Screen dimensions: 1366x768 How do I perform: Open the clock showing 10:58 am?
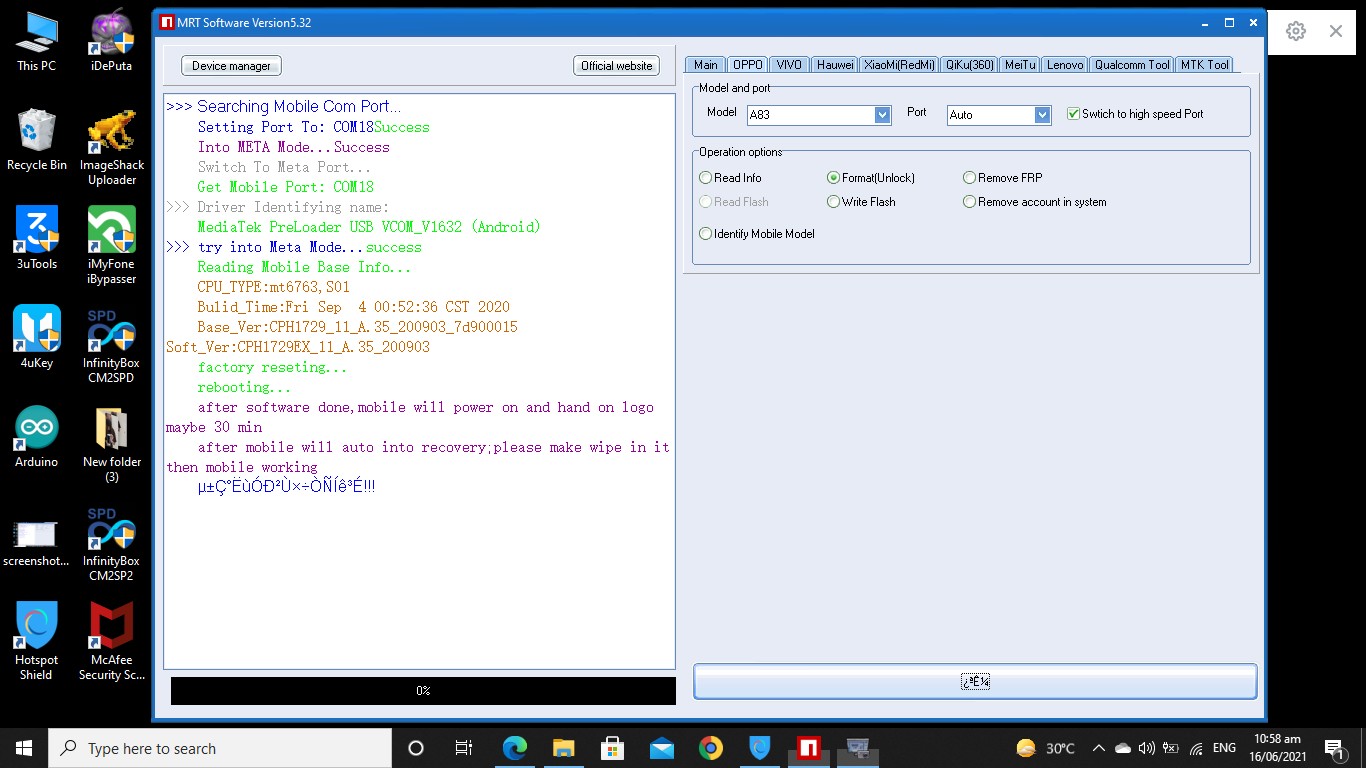1276,748
